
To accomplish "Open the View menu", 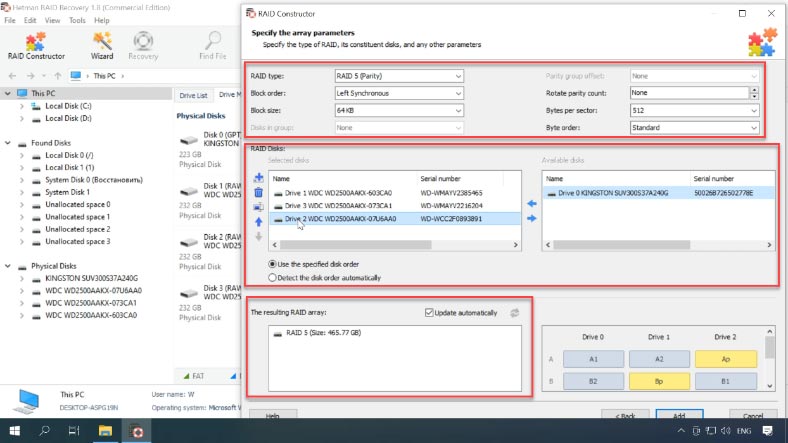I will (x=52, y=21).
